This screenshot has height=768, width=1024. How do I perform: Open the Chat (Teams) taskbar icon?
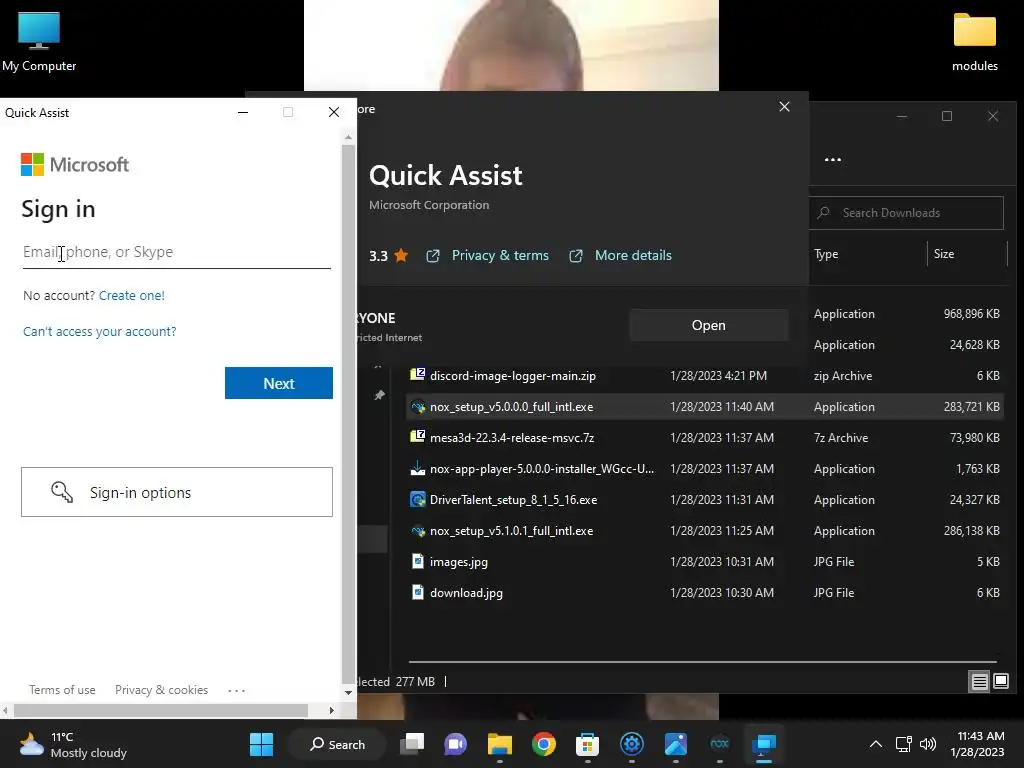click(x=455, y=744)
